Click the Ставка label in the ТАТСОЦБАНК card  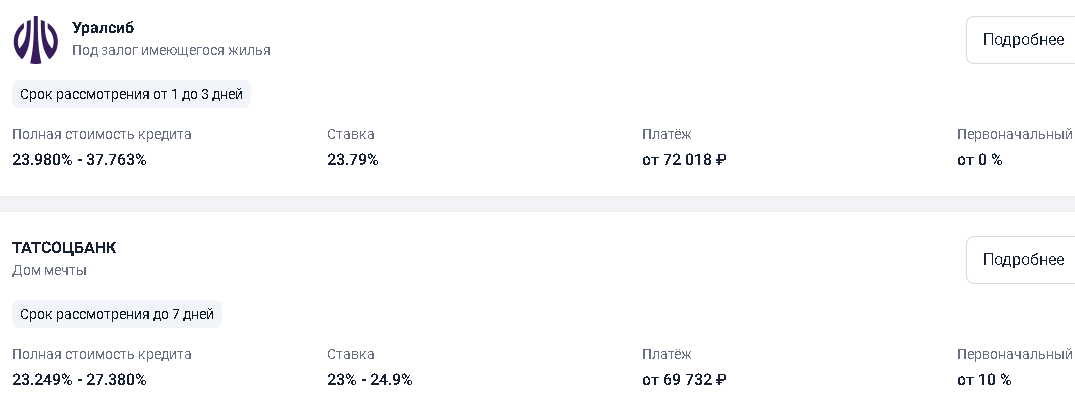[x=350, y=354]
